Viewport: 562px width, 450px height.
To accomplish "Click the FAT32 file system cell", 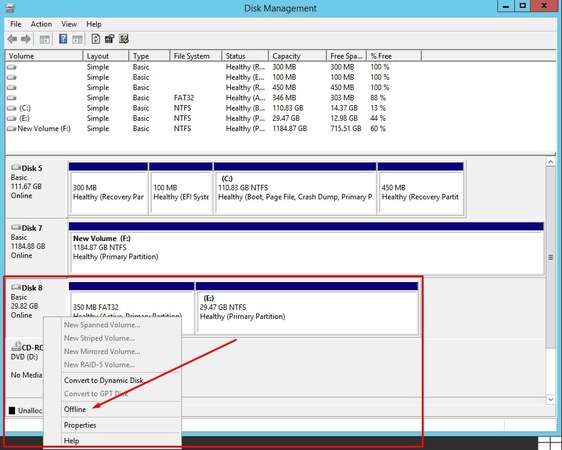I will pos(184,98).
